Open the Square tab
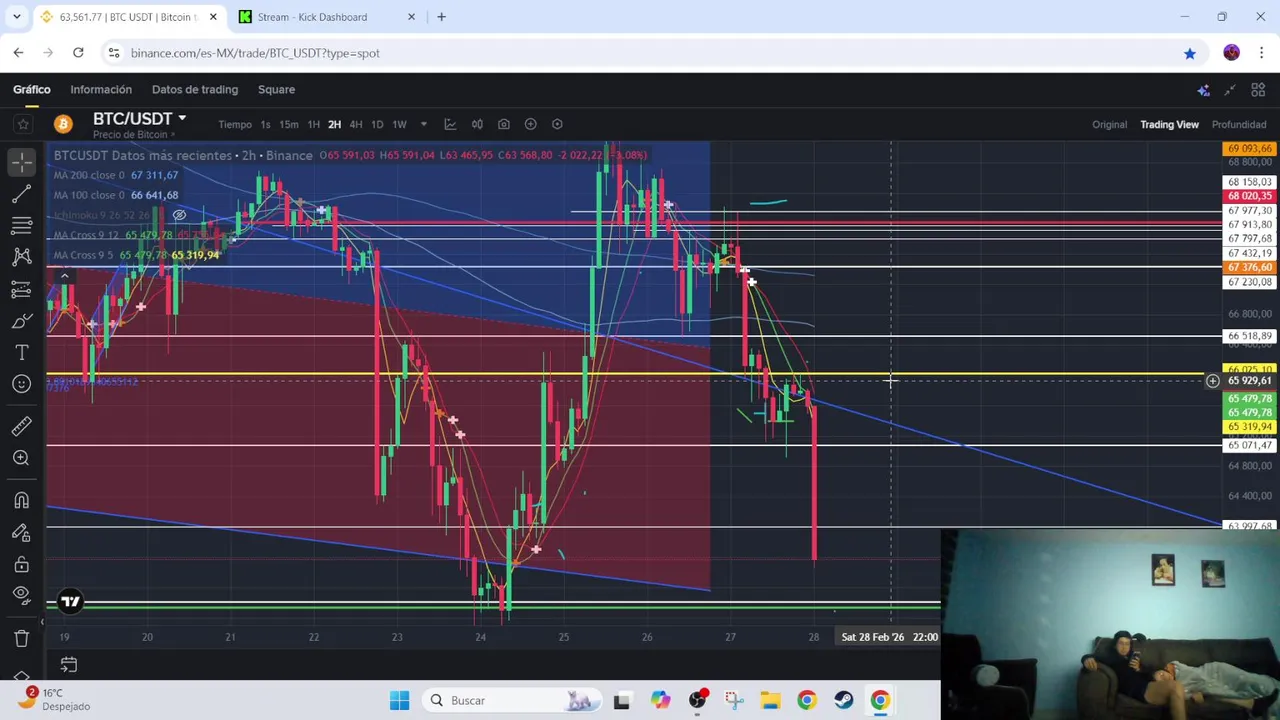 click(276, 89)
